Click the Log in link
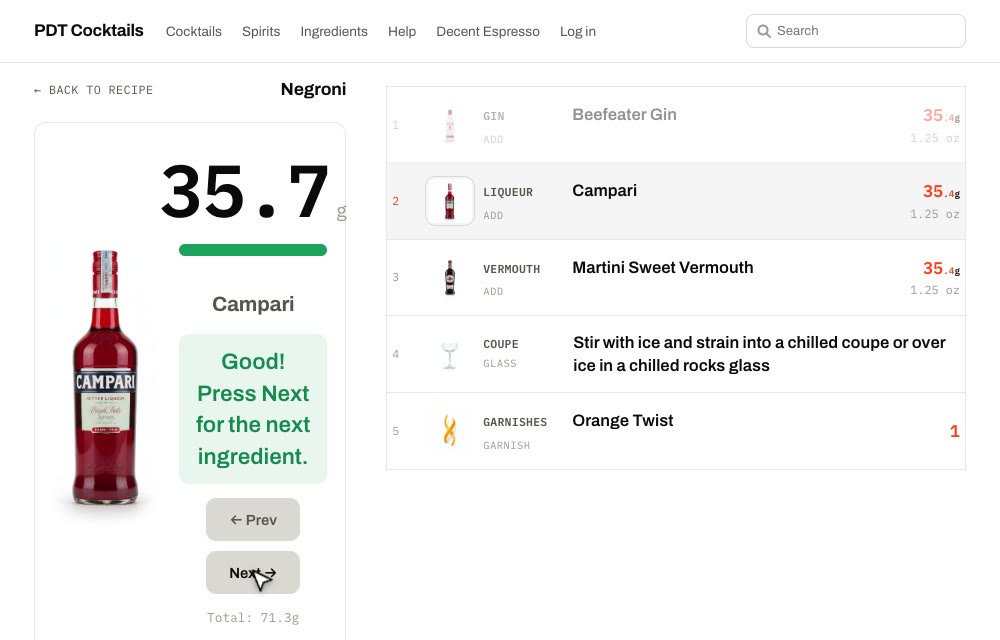Screen dimensions: 1000x640 coord(578,31)
